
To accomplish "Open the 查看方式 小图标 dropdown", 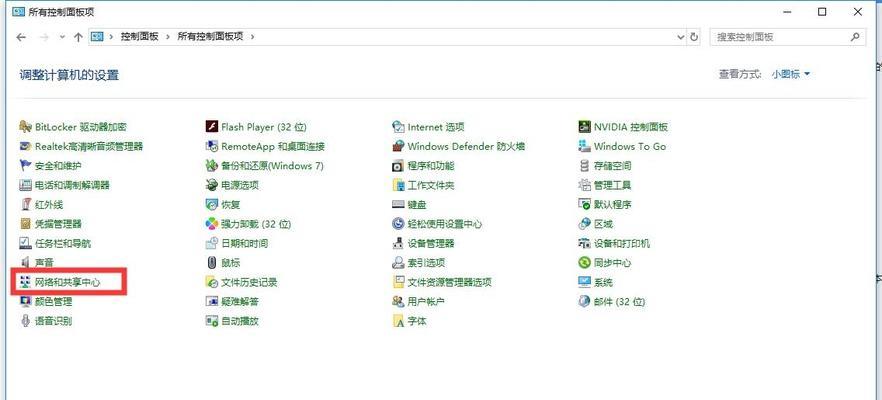I will (791, 74).
